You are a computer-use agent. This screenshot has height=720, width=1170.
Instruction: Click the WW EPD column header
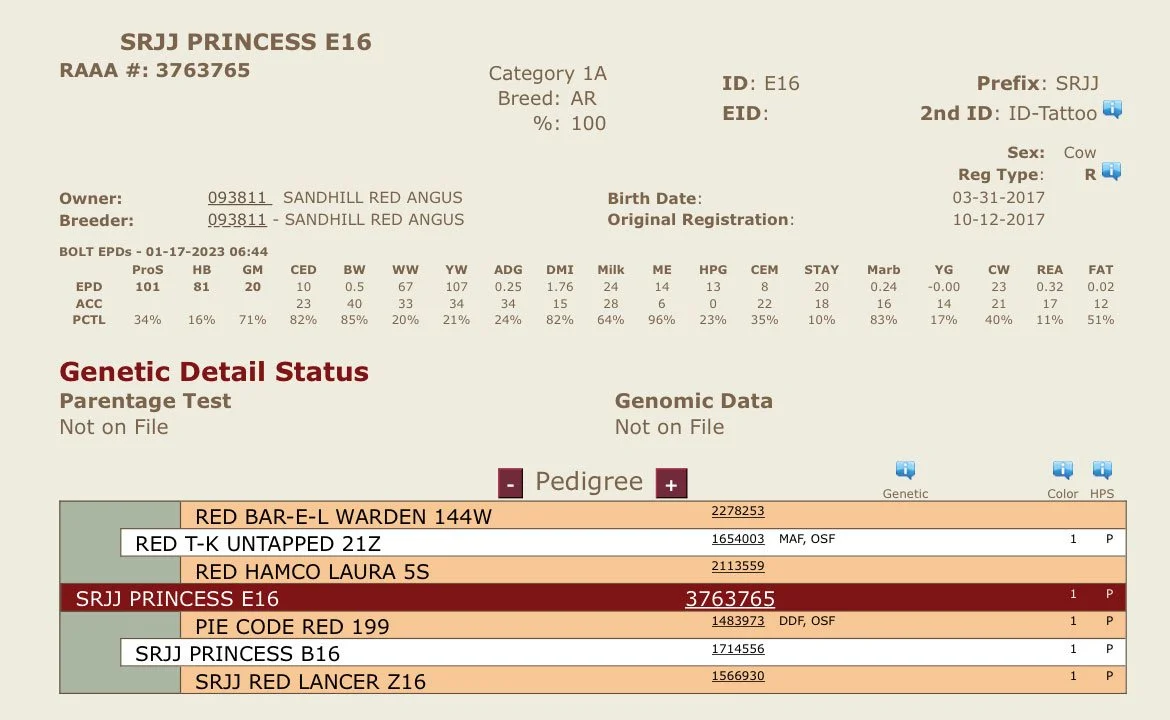(405, 269)
